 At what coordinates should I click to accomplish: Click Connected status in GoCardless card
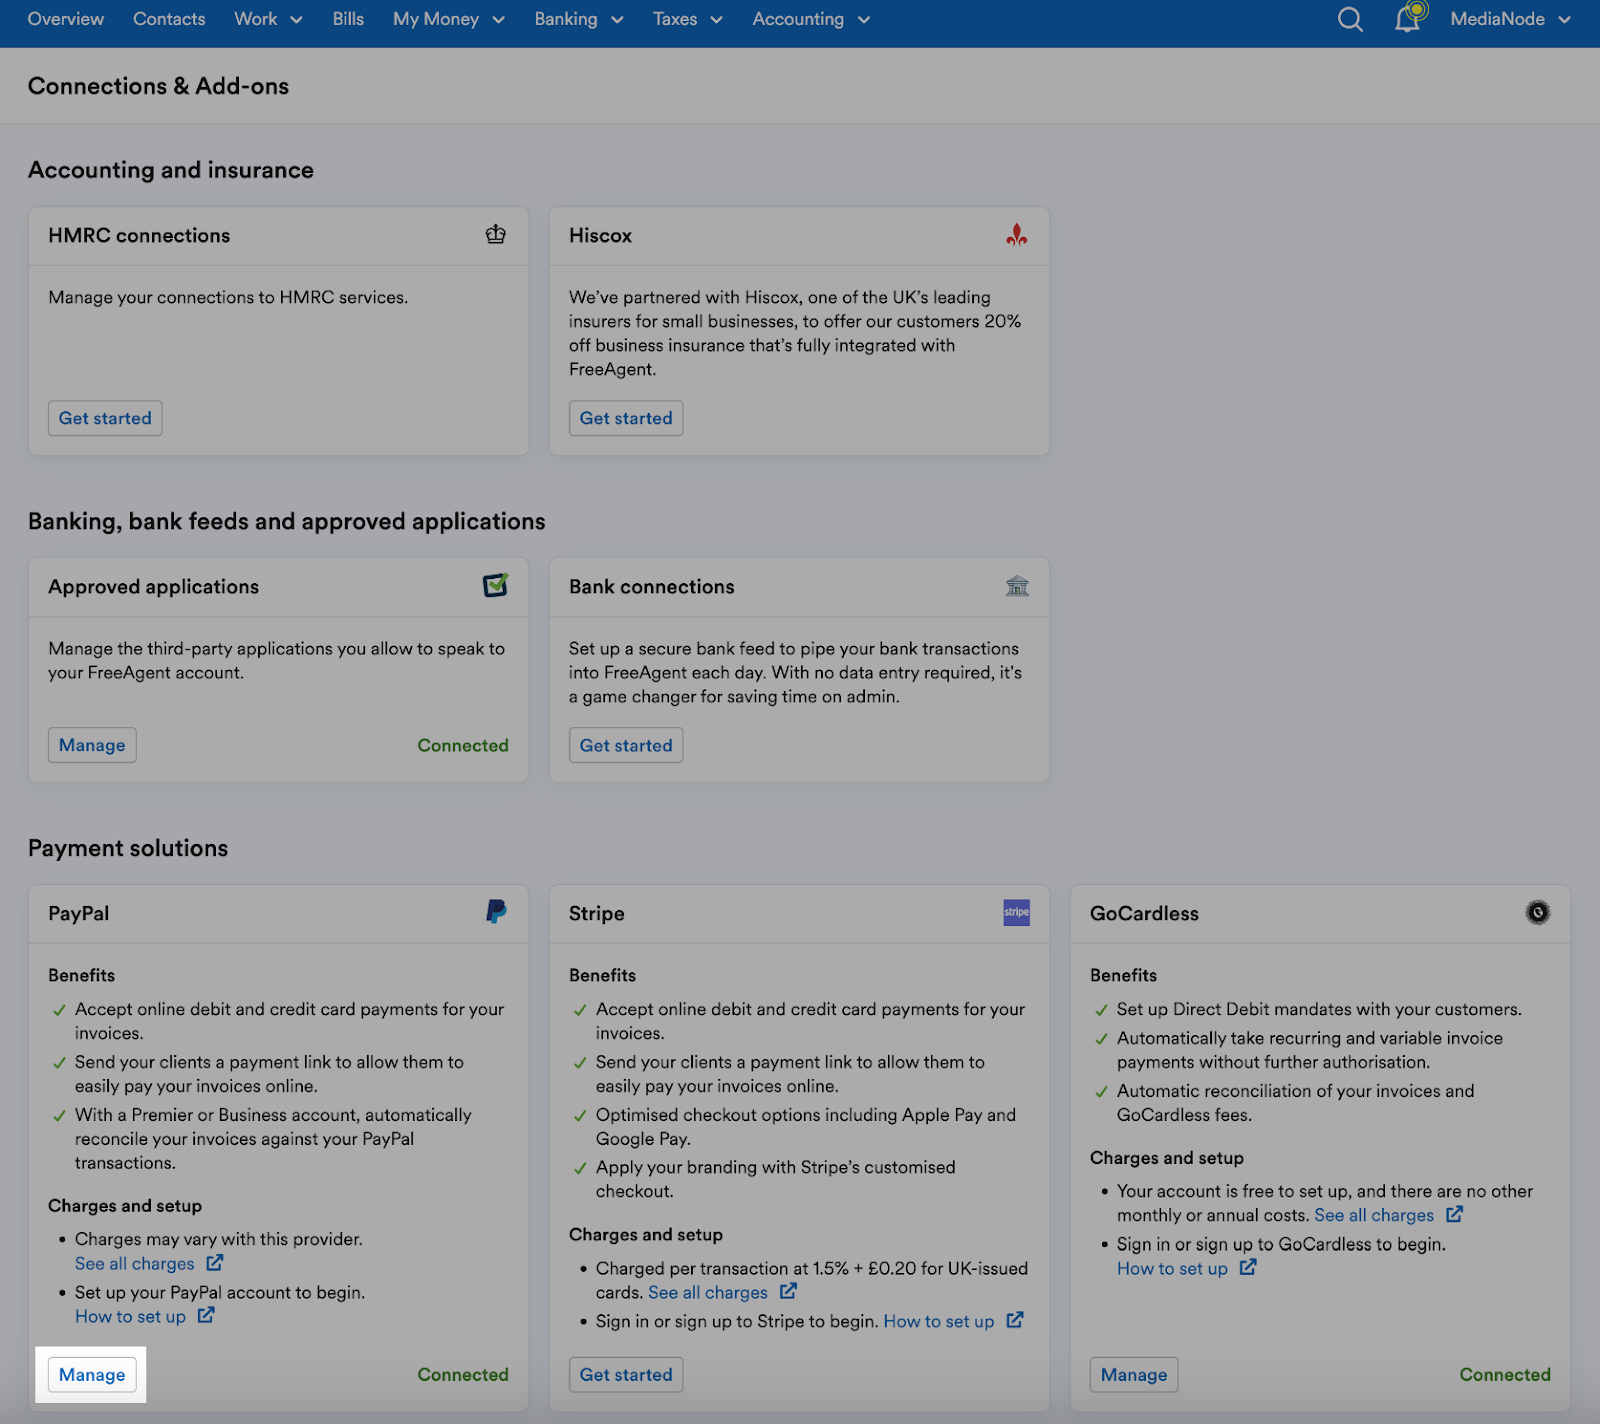click(1505, 1374)
